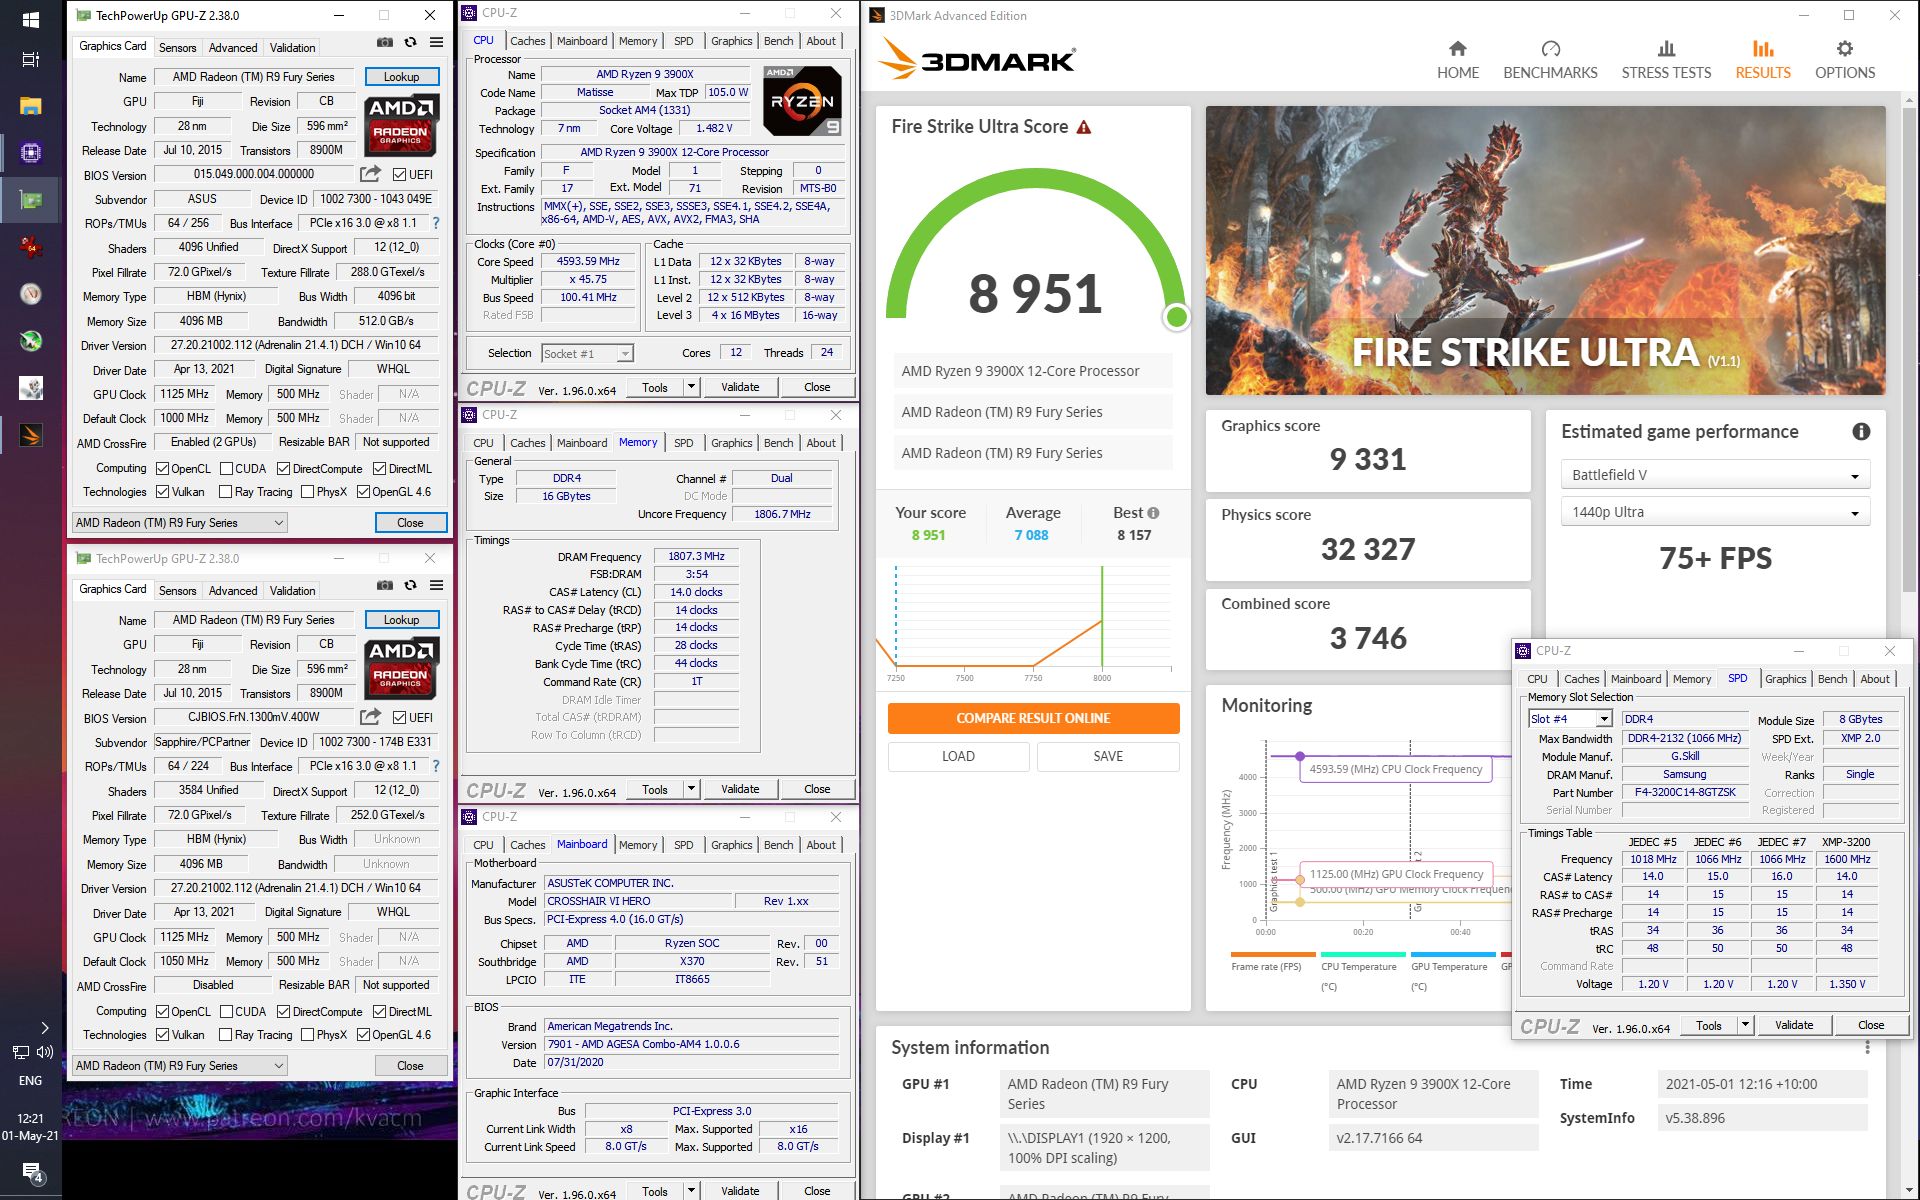The image size is (1920, 1200).
Task: Click info icon next to Best score
Action: [1153, 513]
